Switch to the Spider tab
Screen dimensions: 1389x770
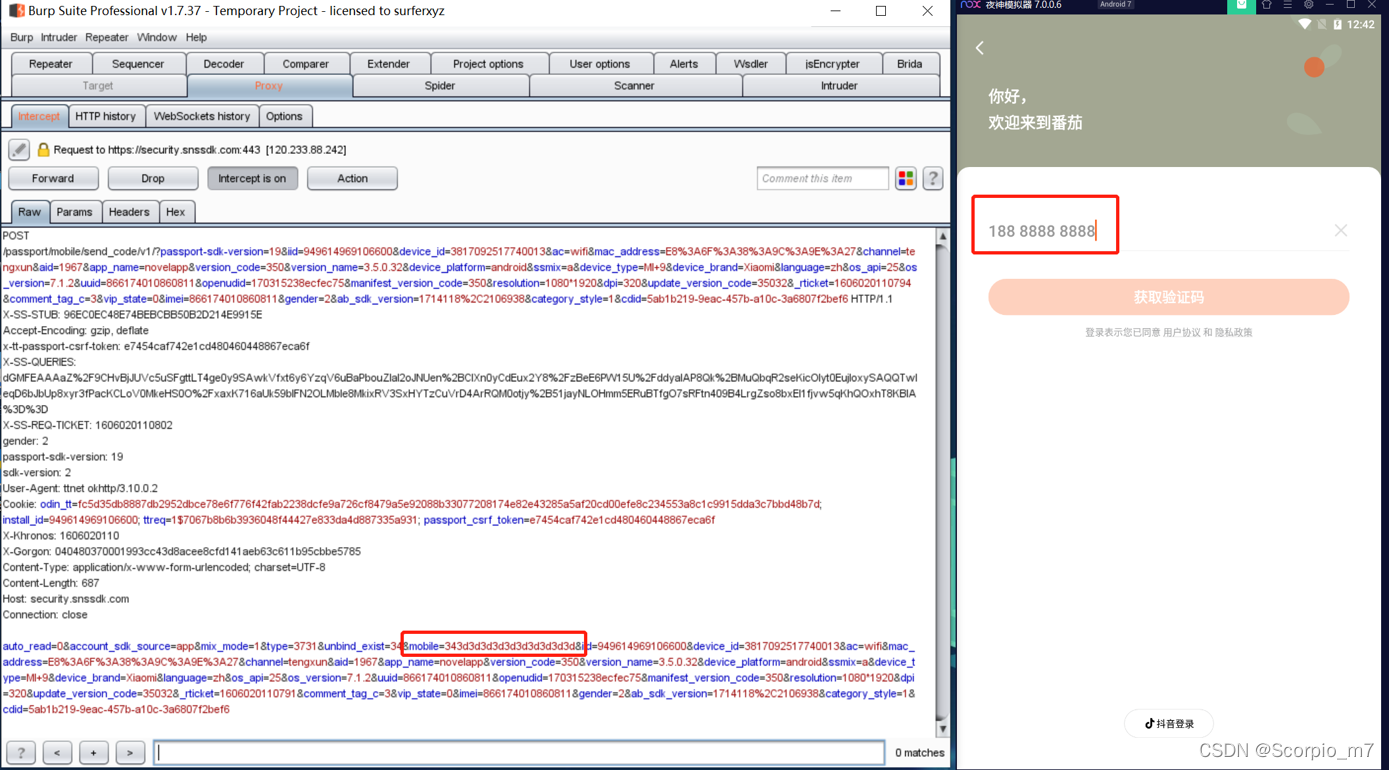click(x=440, y=86)
